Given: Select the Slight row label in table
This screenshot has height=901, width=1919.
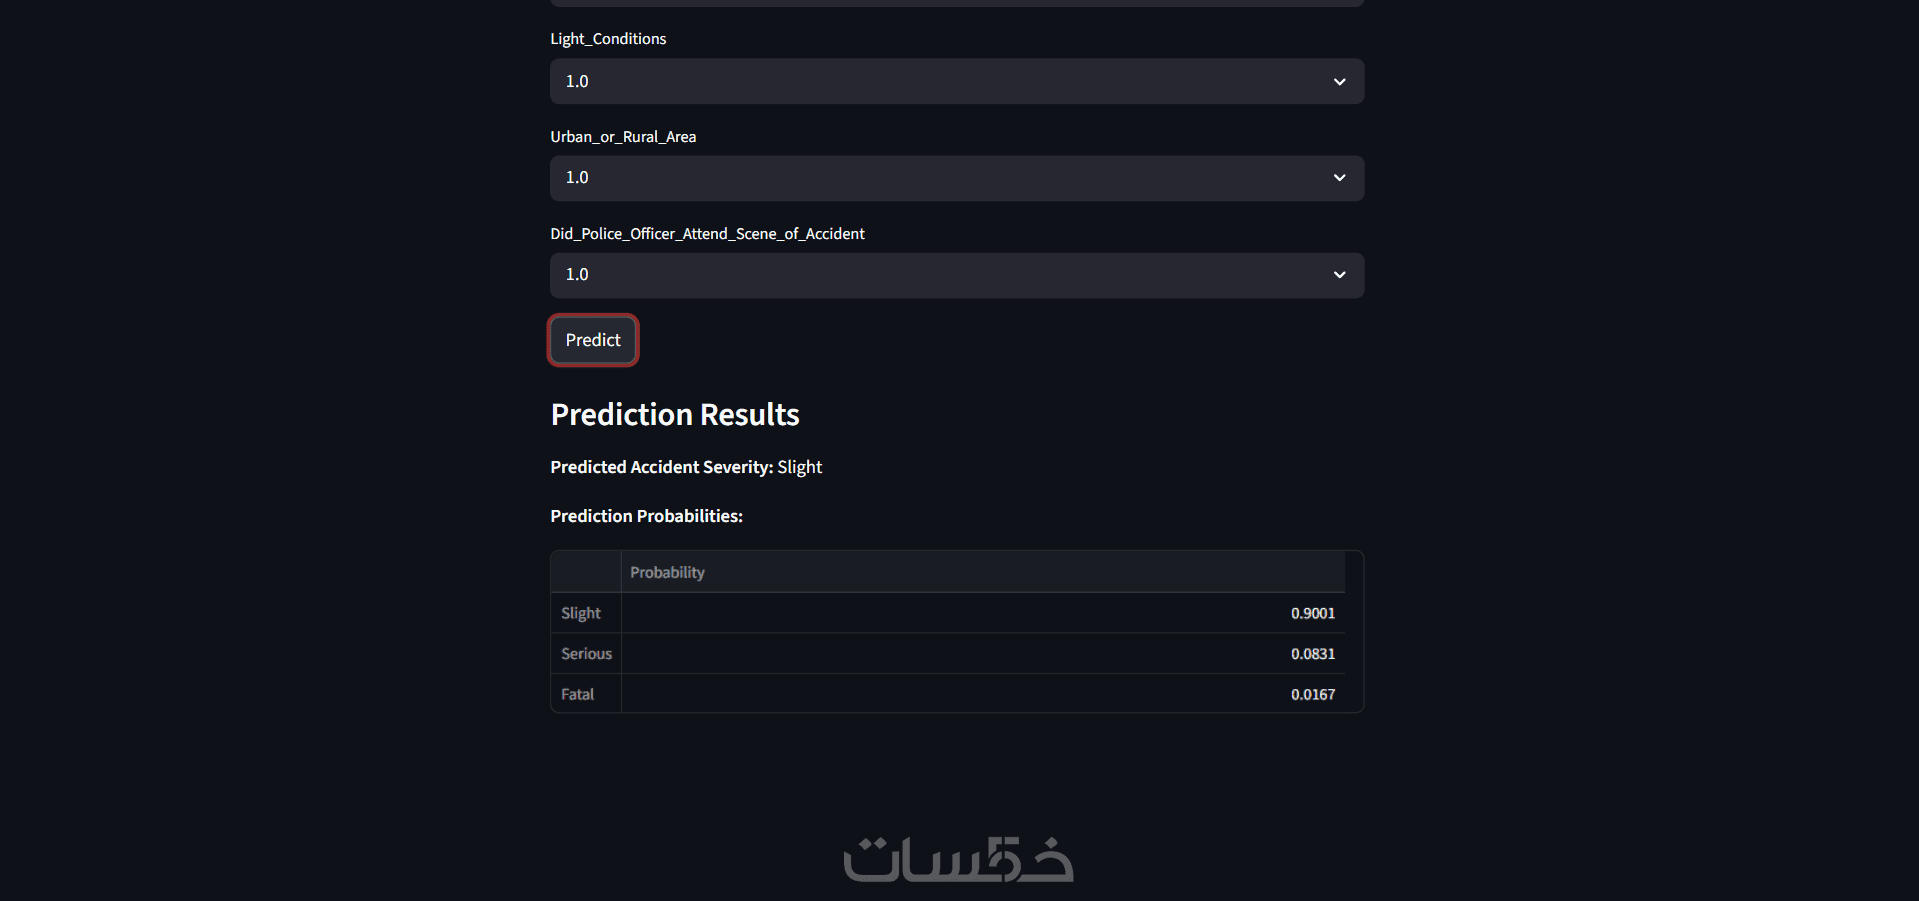Looking at the screenshot, I should (581, 613).
